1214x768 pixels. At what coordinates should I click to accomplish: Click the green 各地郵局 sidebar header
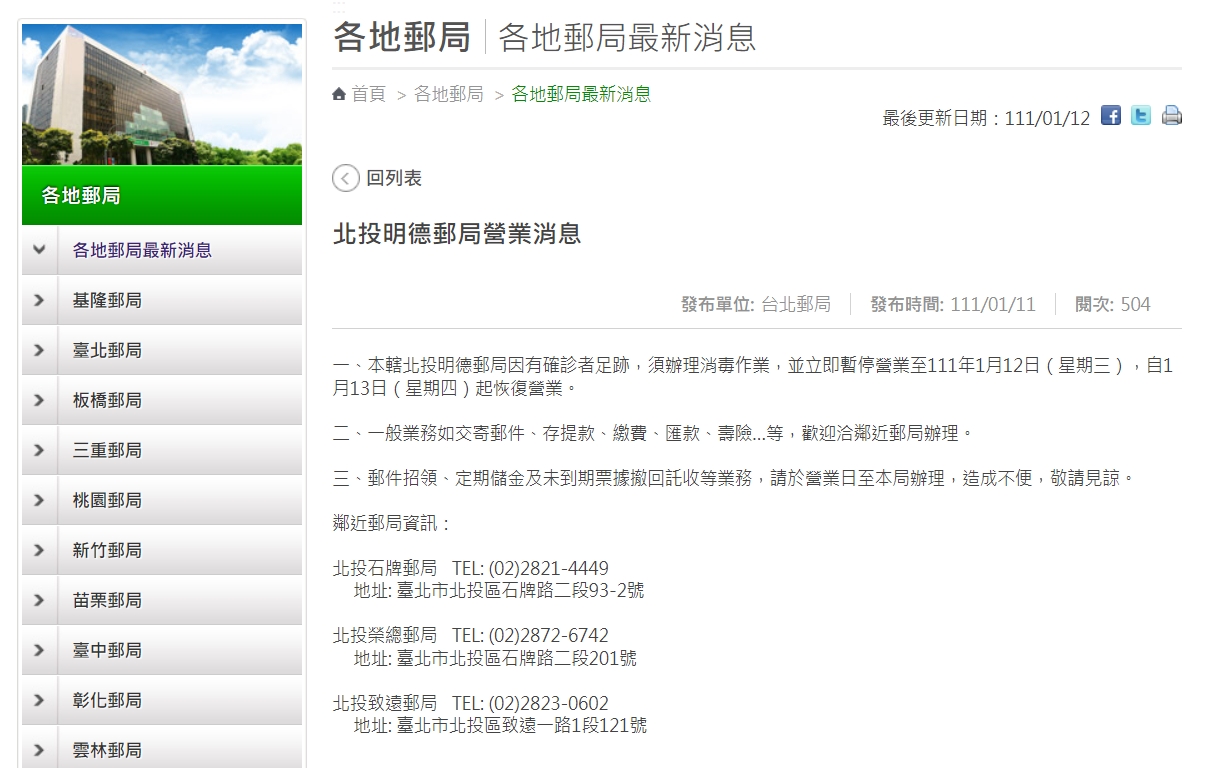162,195
